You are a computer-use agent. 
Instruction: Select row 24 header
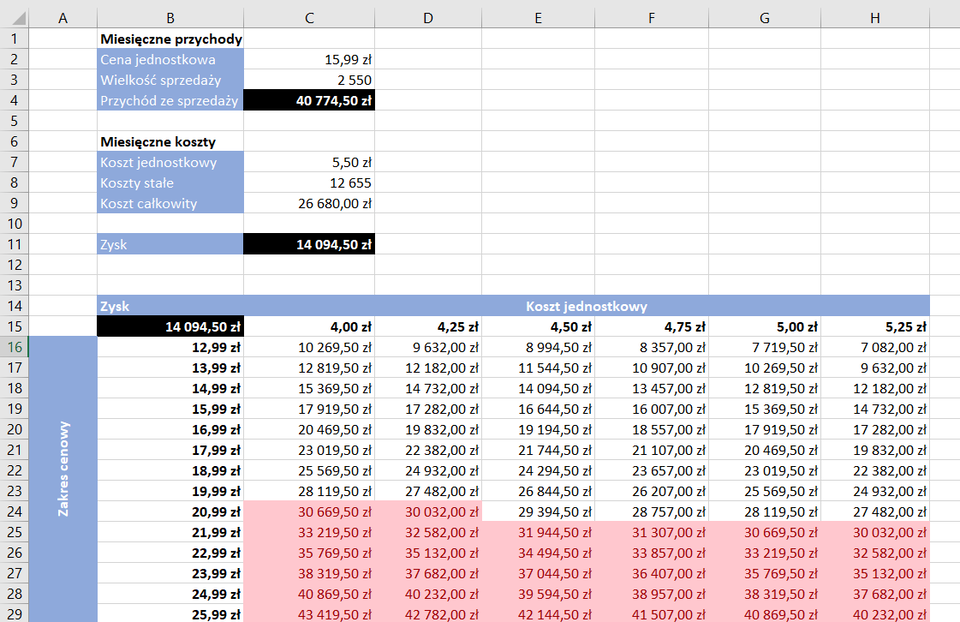click(14, 511)
